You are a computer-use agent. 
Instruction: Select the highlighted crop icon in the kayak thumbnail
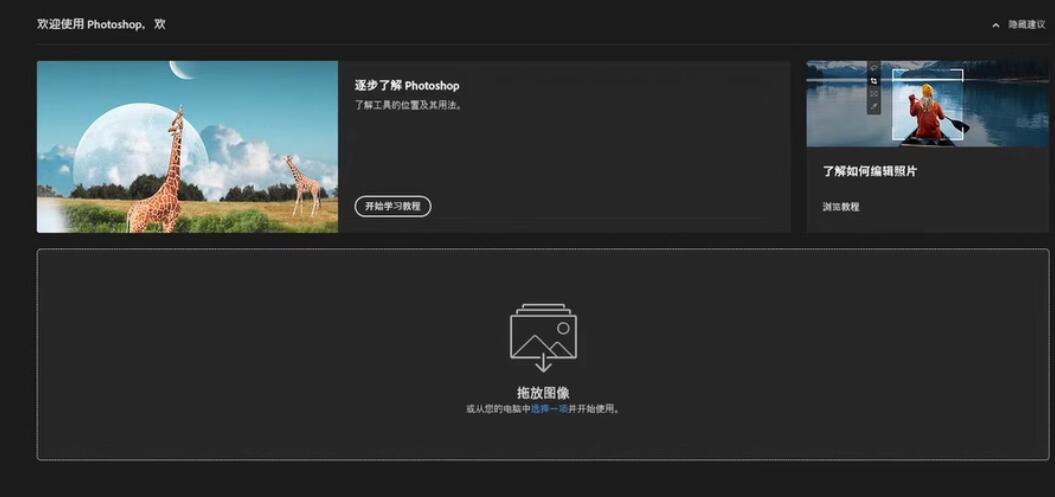coord(874,81)
